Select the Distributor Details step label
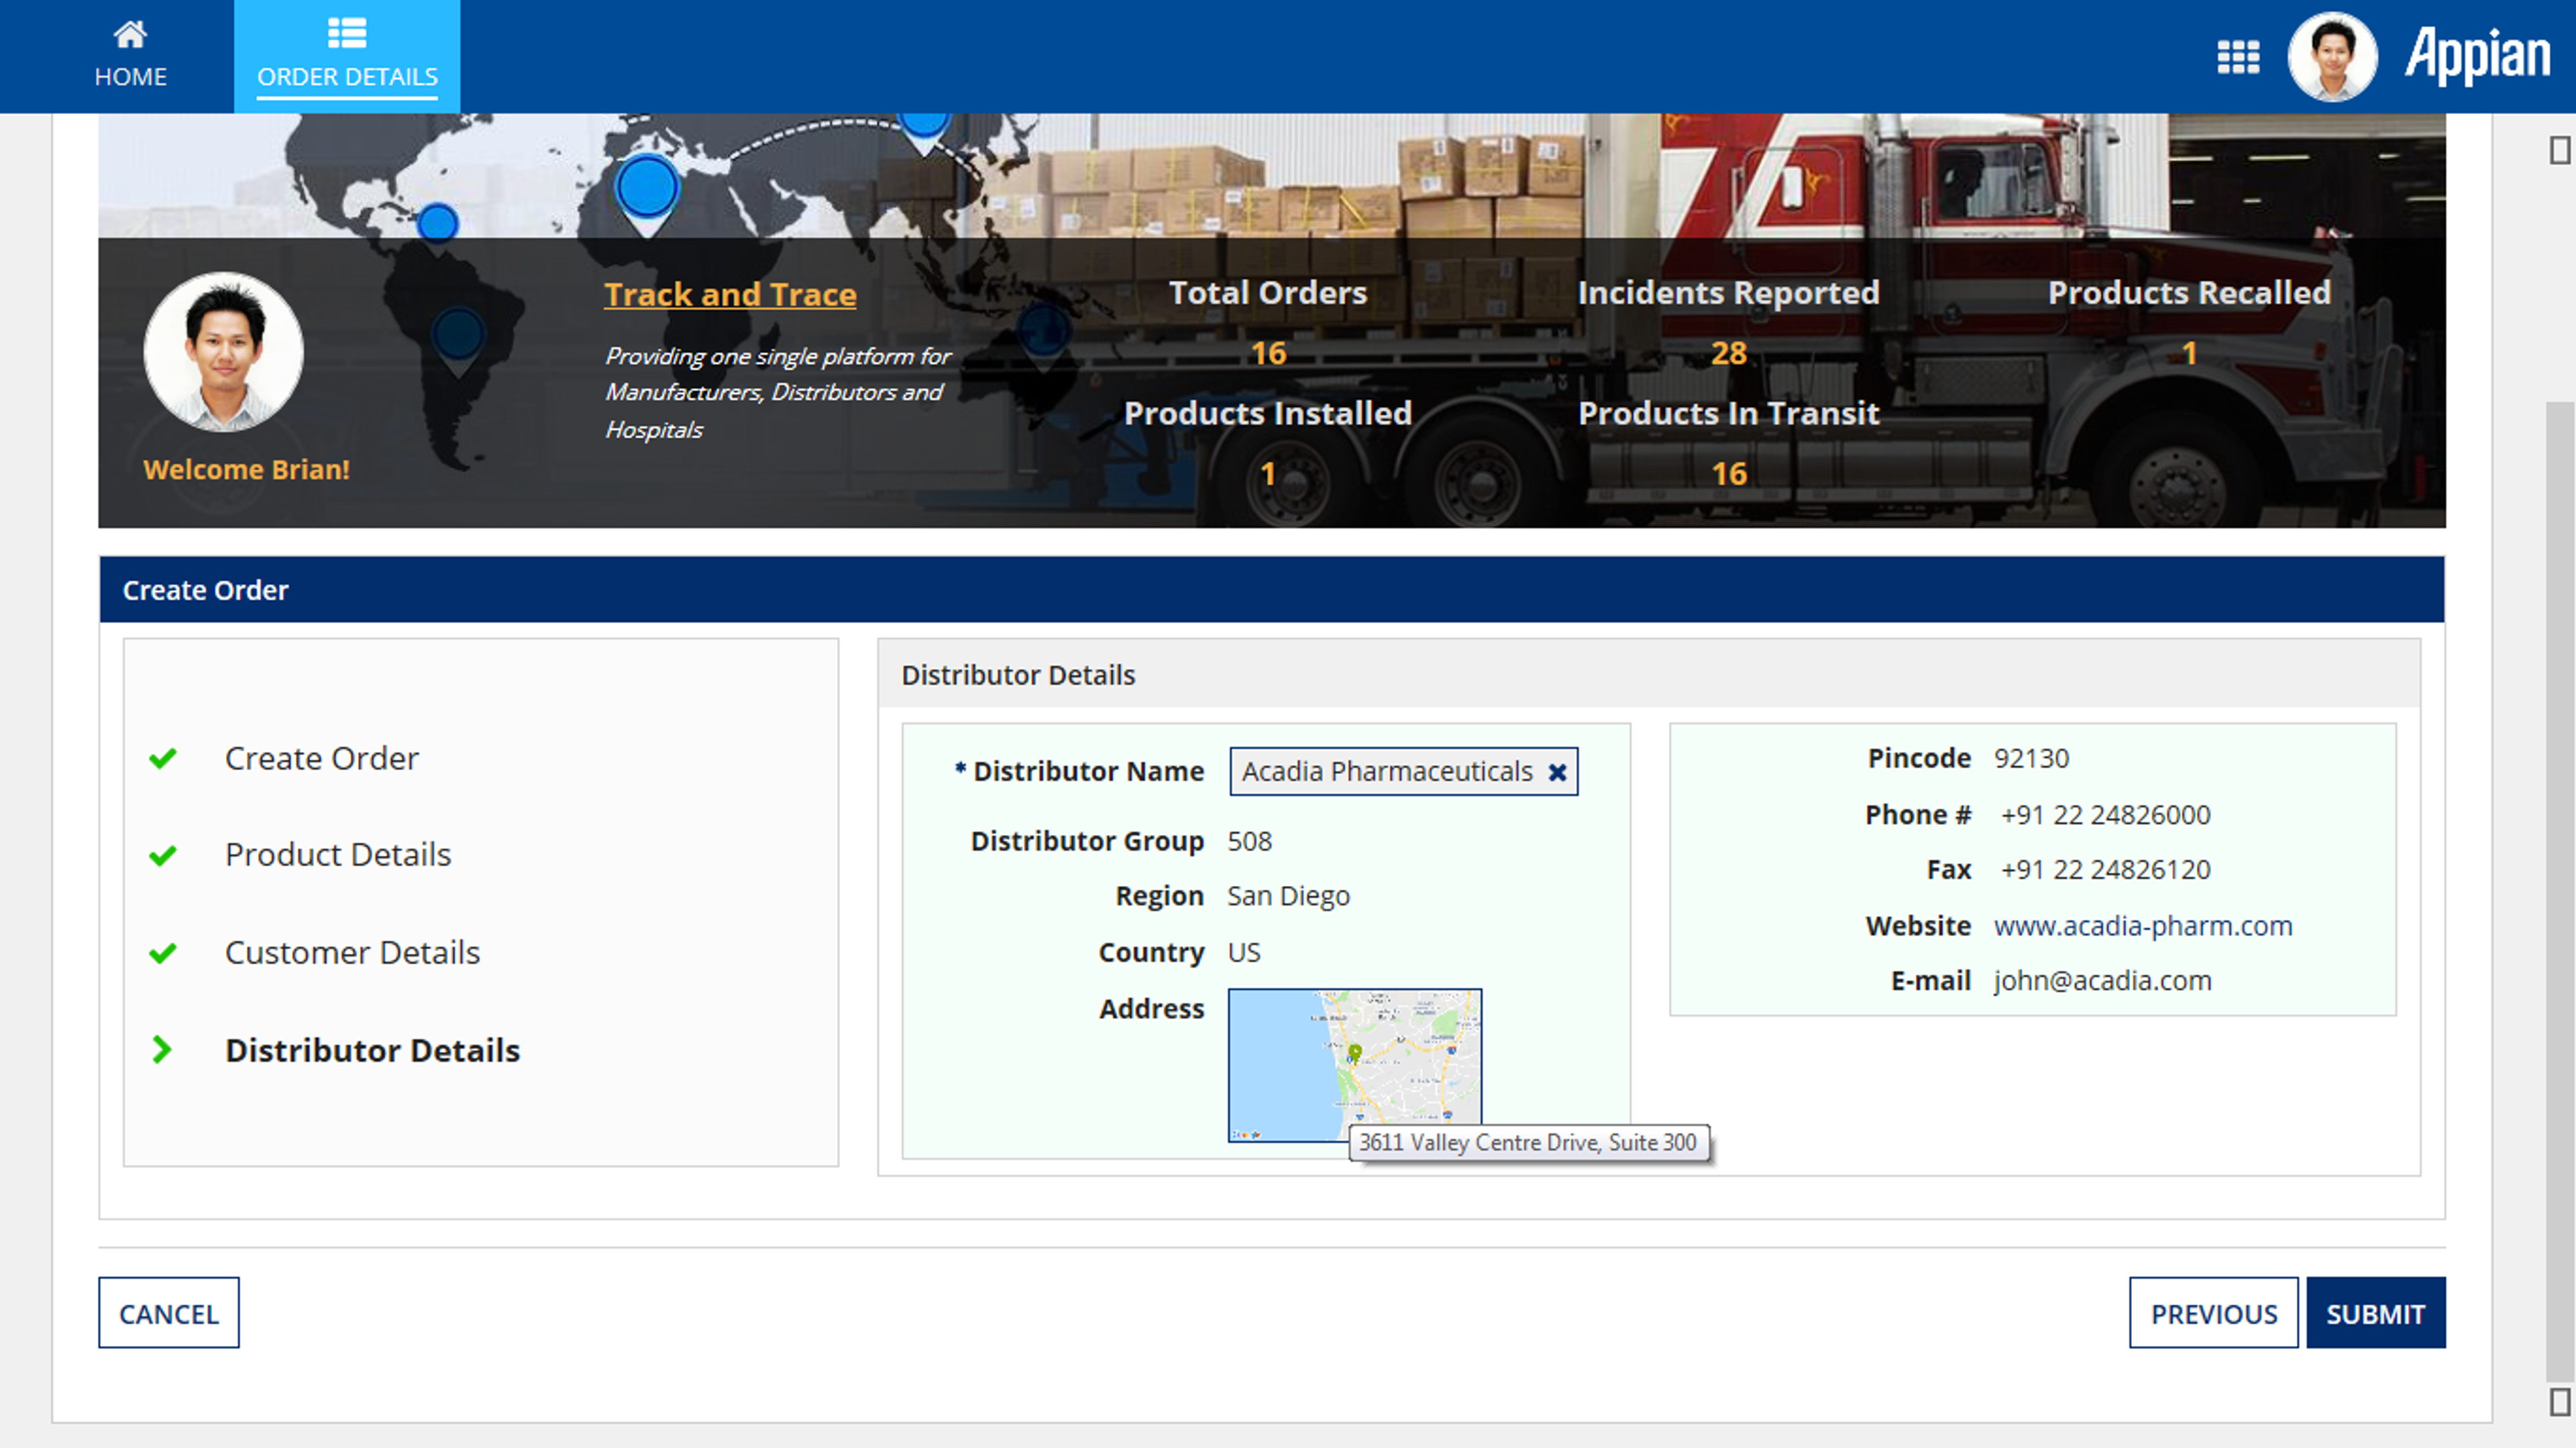The image size is (2576, 1448). pos(372,1050)
